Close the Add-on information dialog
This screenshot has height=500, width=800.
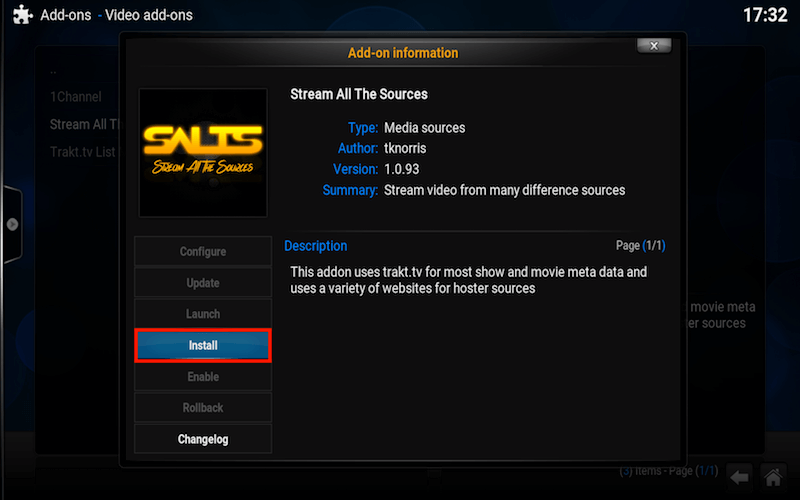(x=654, y=45)
